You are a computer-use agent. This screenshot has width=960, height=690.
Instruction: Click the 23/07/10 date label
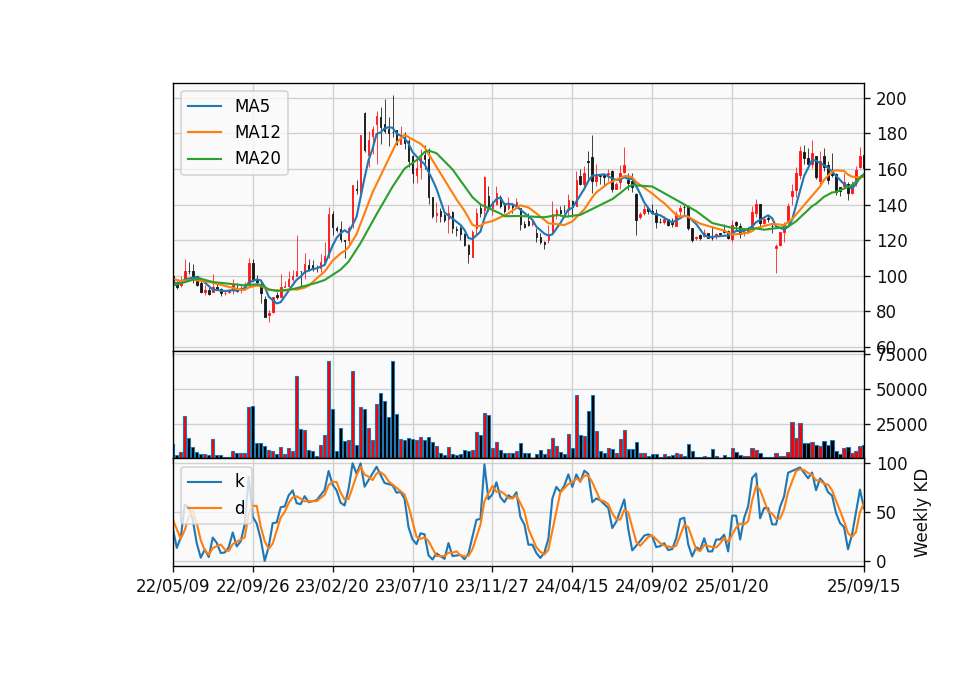[x=412, y=586]
